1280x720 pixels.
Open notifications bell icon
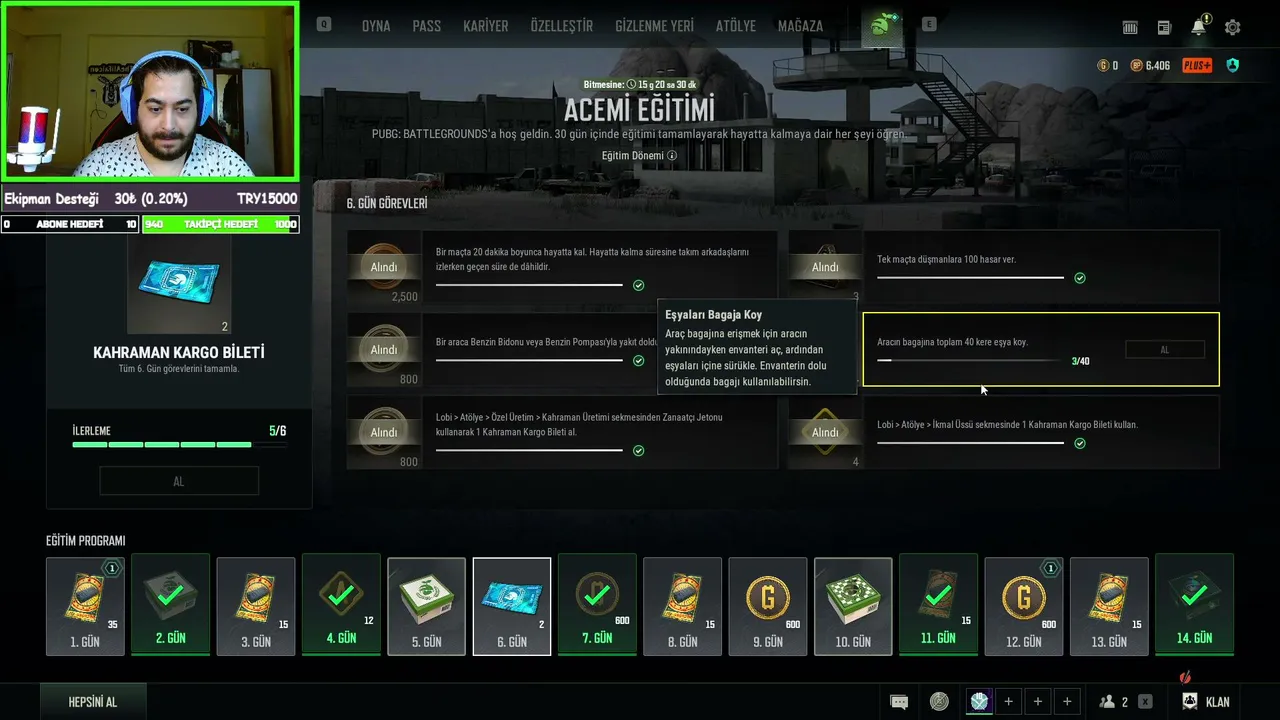coord(1199,27)
